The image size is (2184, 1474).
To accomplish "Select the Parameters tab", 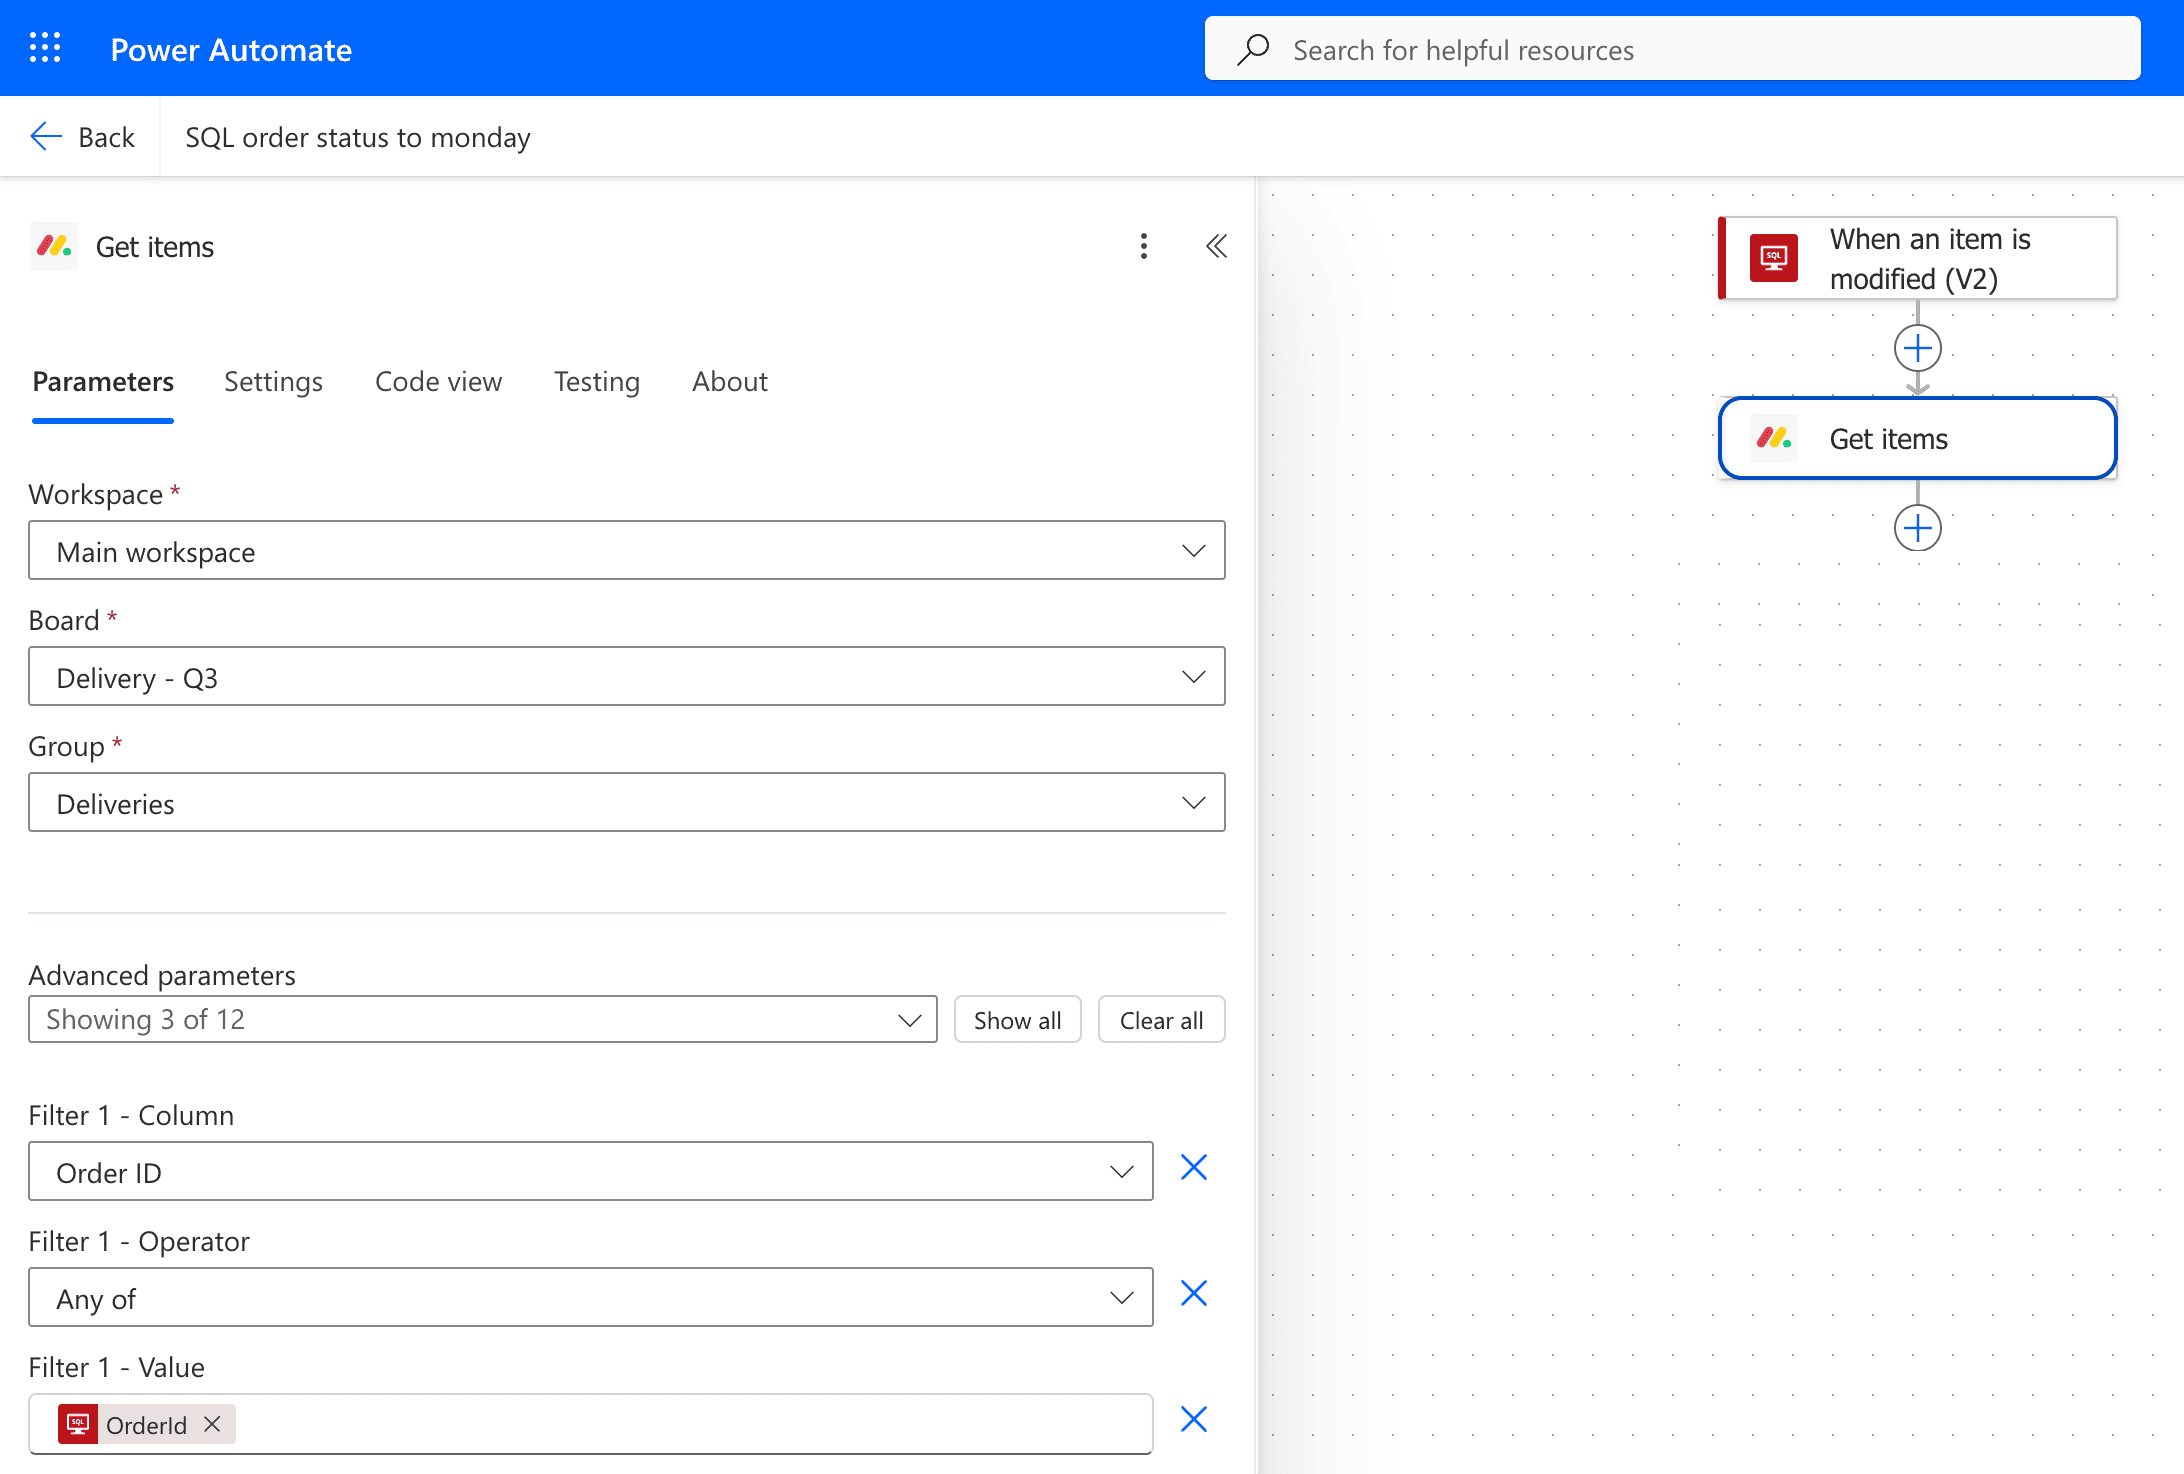I will click(103, 382).
